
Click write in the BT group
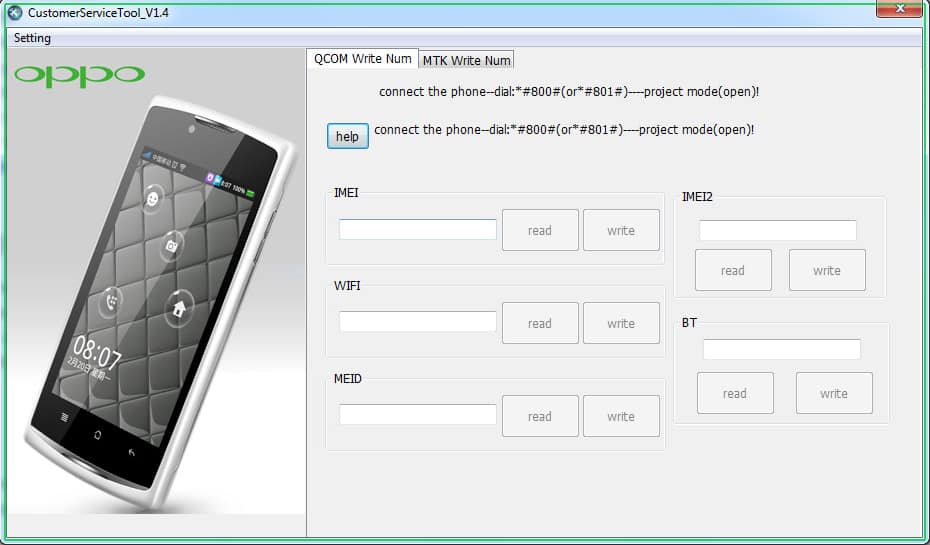[834, 393]
